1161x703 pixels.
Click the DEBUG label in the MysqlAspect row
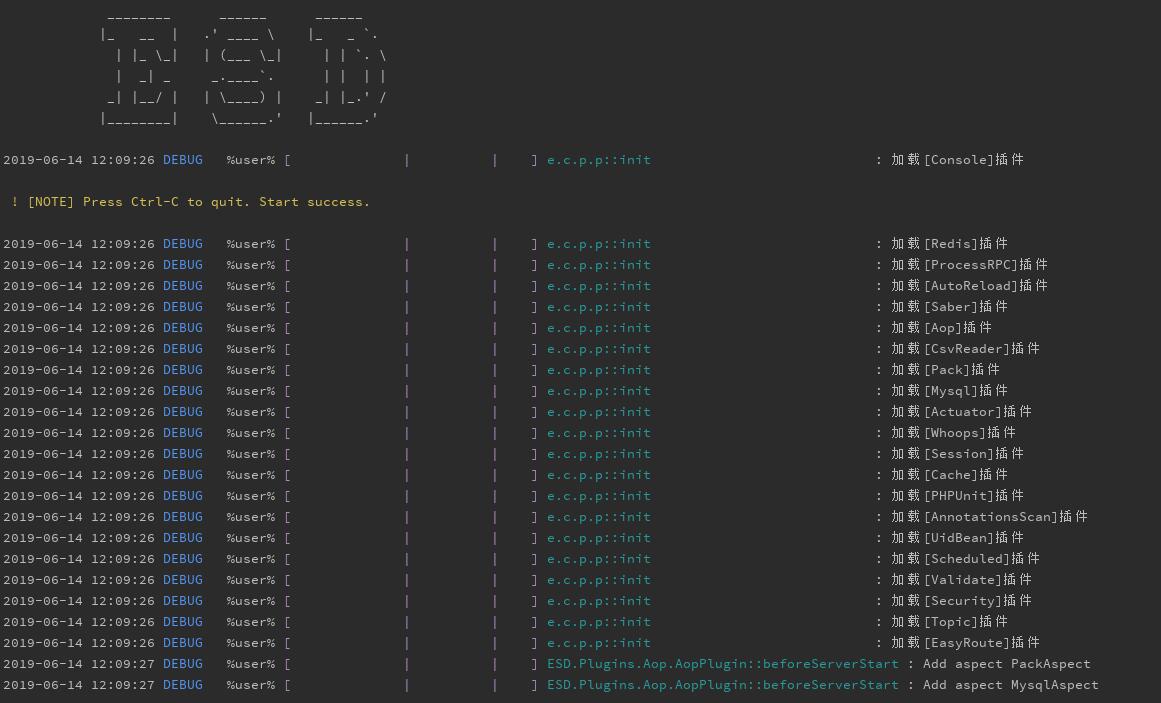pos(183,685)
